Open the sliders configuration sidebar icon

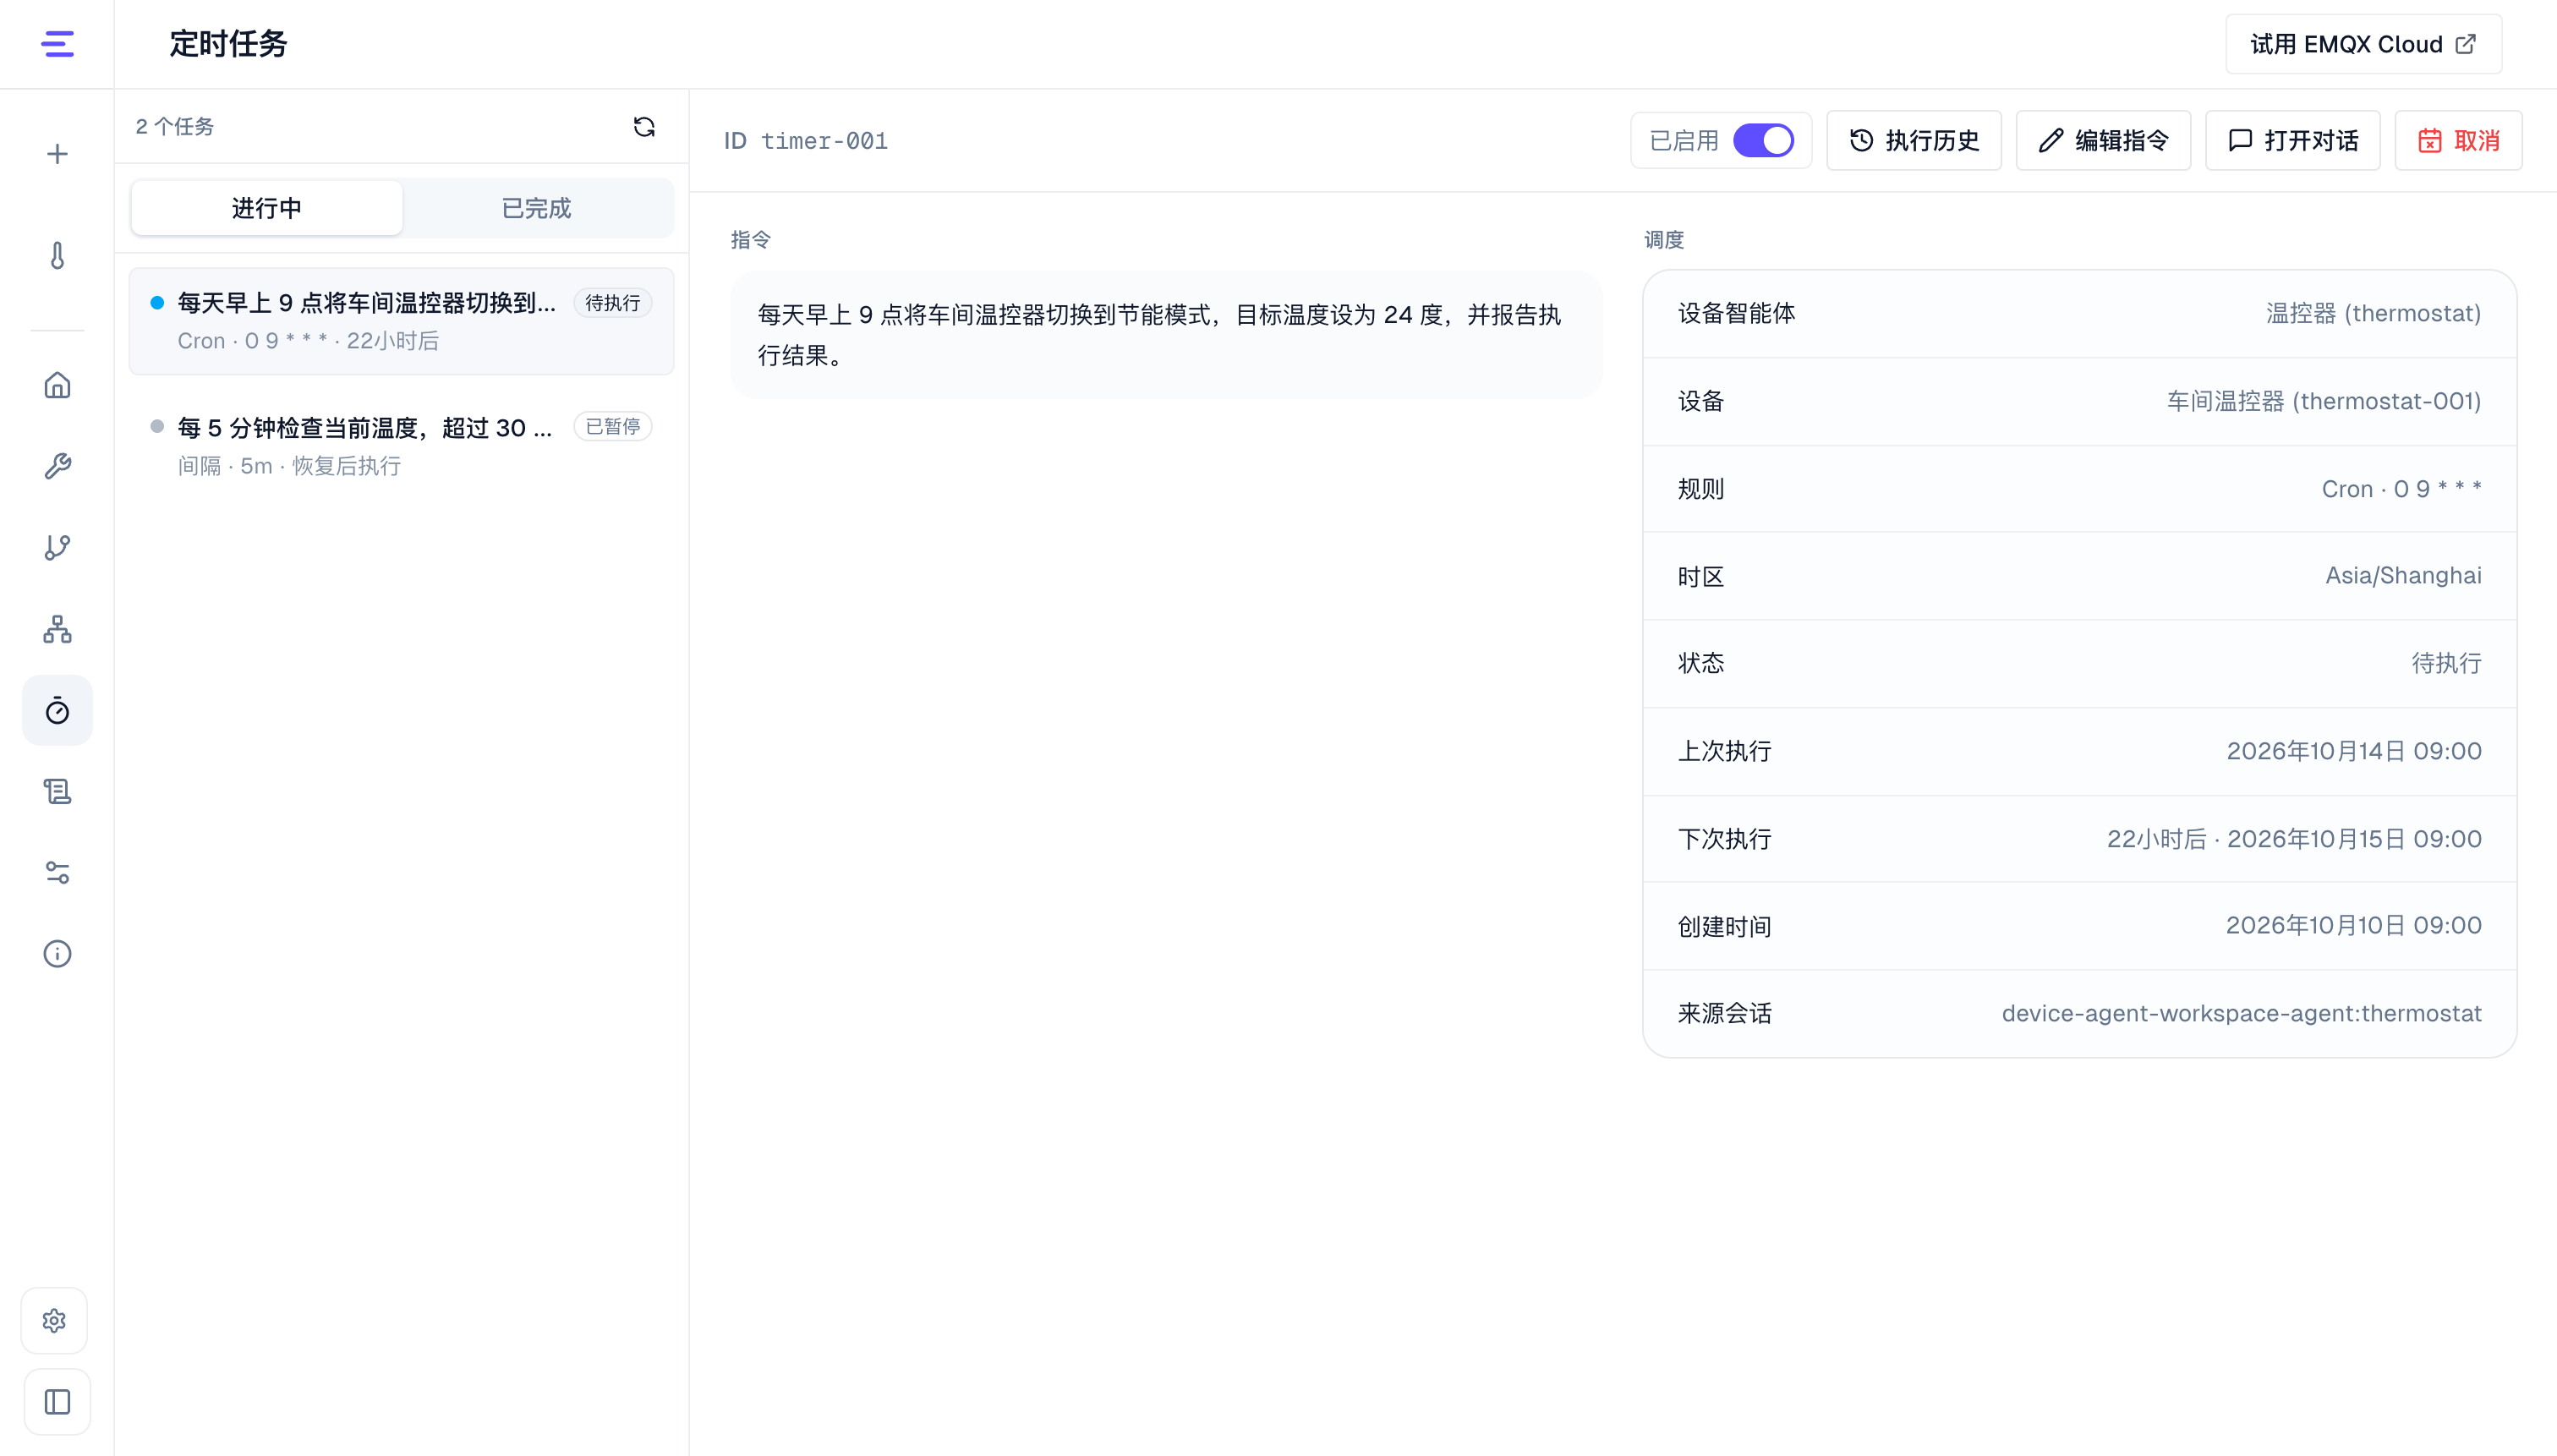[x=57, y=873]
